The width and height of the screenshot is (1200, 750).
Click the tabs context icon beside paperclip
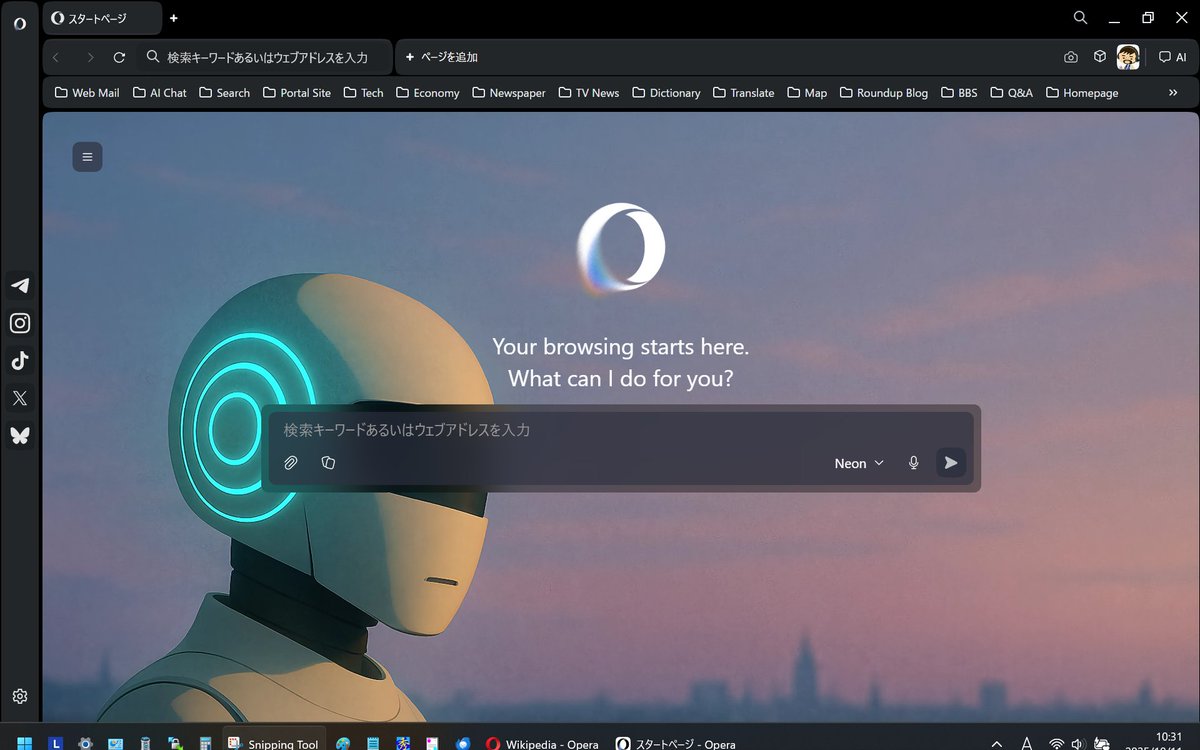[x=328, y=463]
